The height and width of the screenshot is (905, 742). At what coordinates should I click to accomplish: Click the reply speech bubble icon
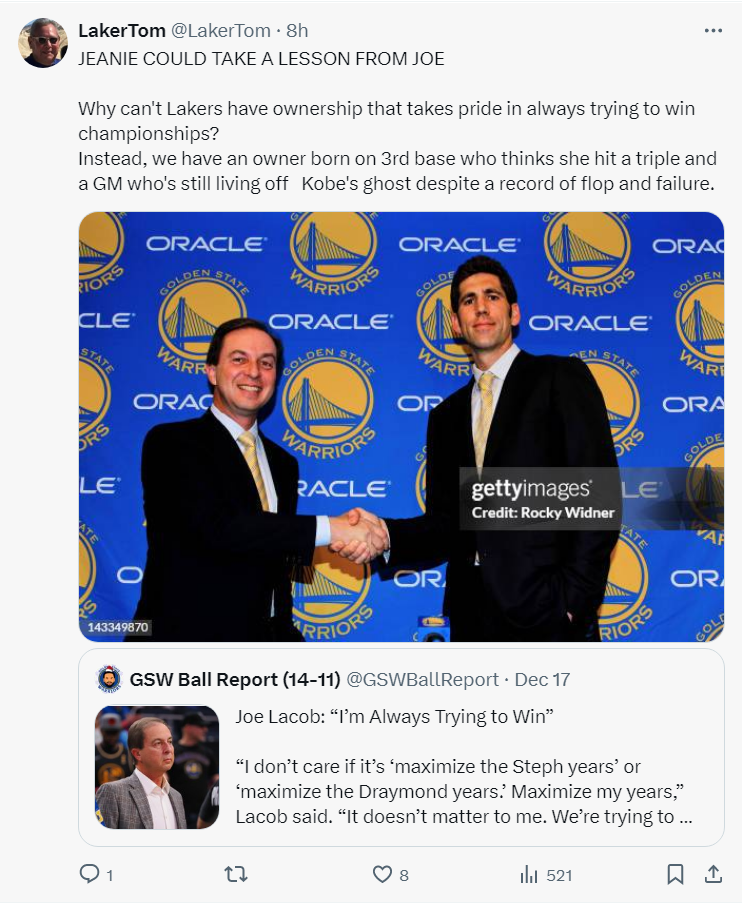(89, 874)
